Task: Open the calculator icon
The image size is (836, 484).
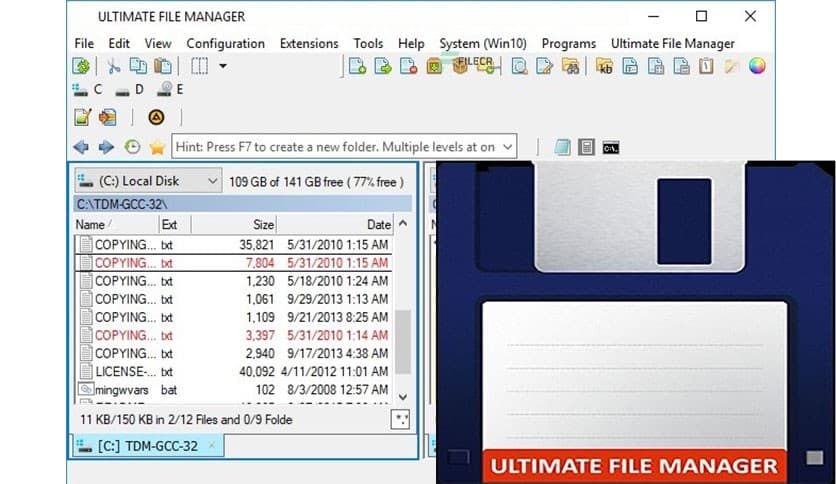Action: [586, 147]
